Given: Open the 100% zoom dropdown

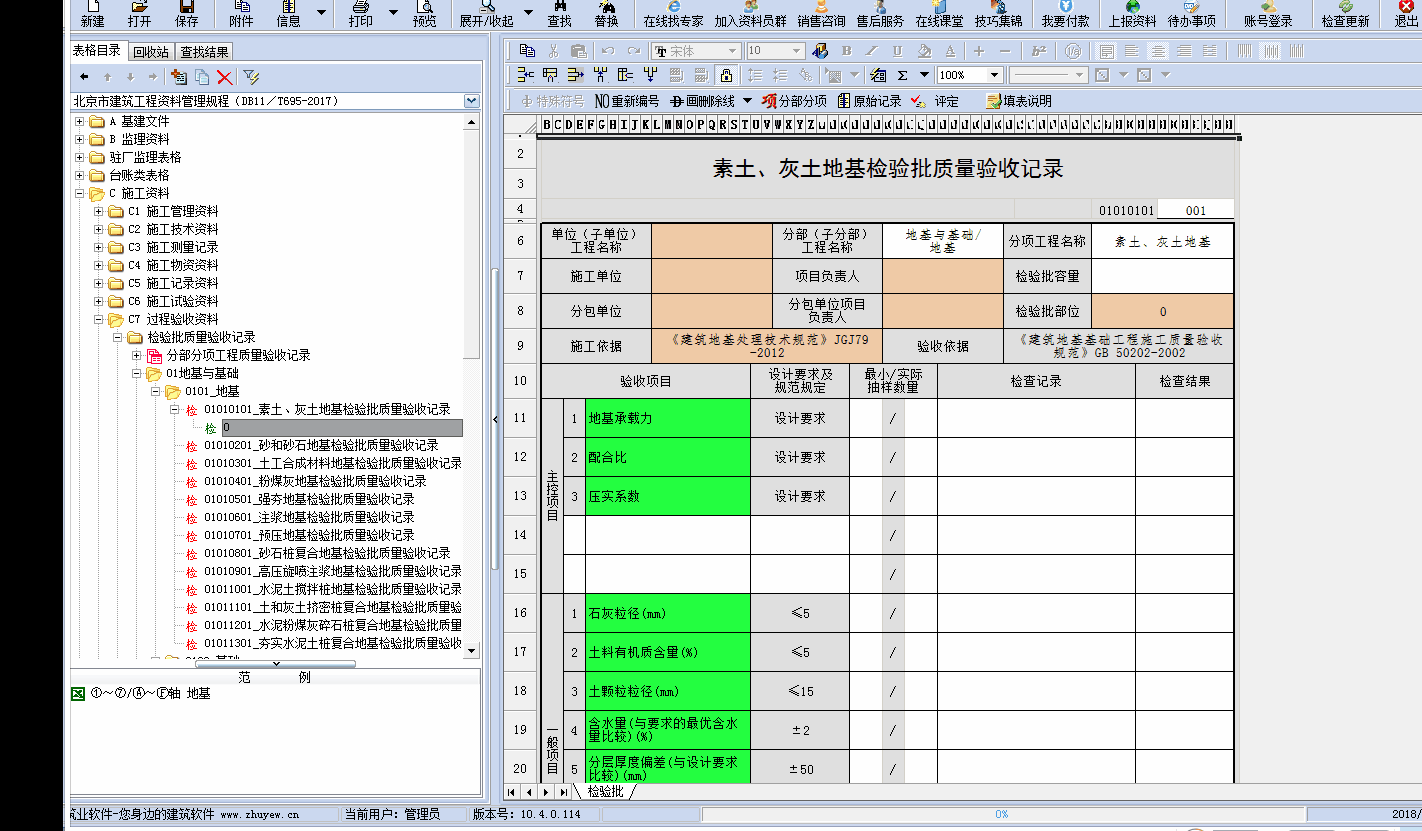Looking at the screenshot, I should click(x=994, y=75).
